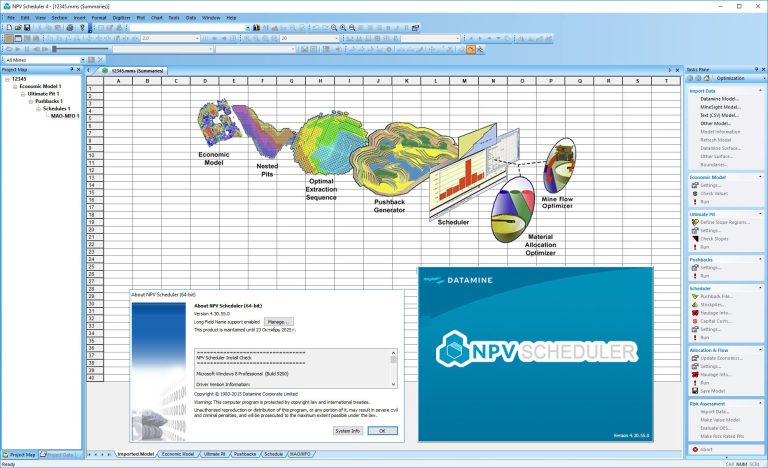Open the Project Map bottom tab
The image size is (768, 468).
pos(20,455)
